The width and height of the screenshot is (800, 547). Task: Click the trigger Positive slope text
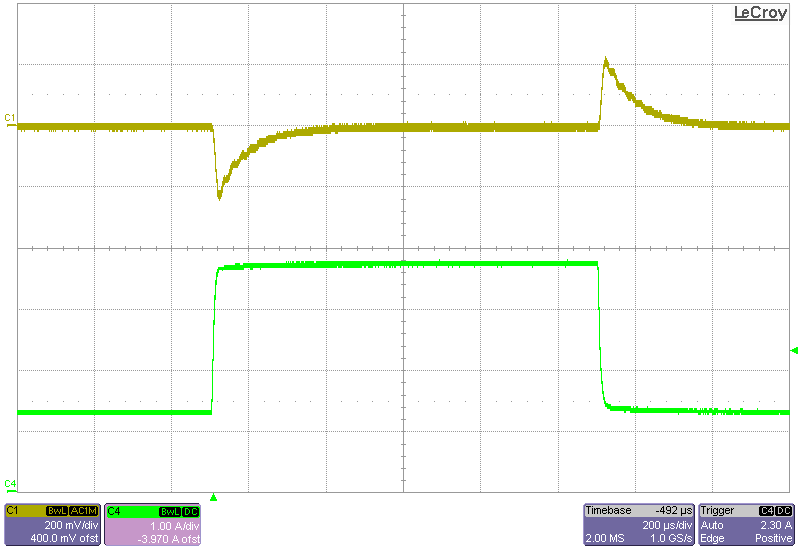coord(774,538)
